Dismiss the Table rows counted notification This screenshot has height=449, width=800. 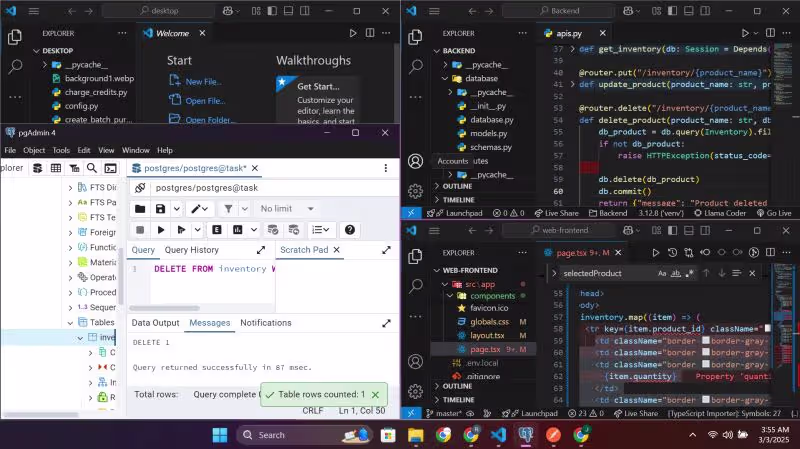click(376, 395)
